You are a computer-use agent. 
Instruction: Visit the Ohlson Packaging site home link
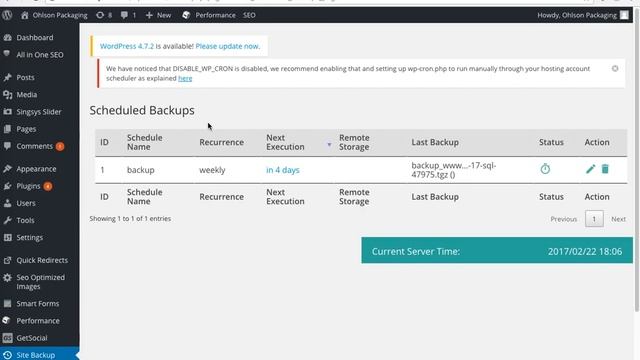point(54,15)
